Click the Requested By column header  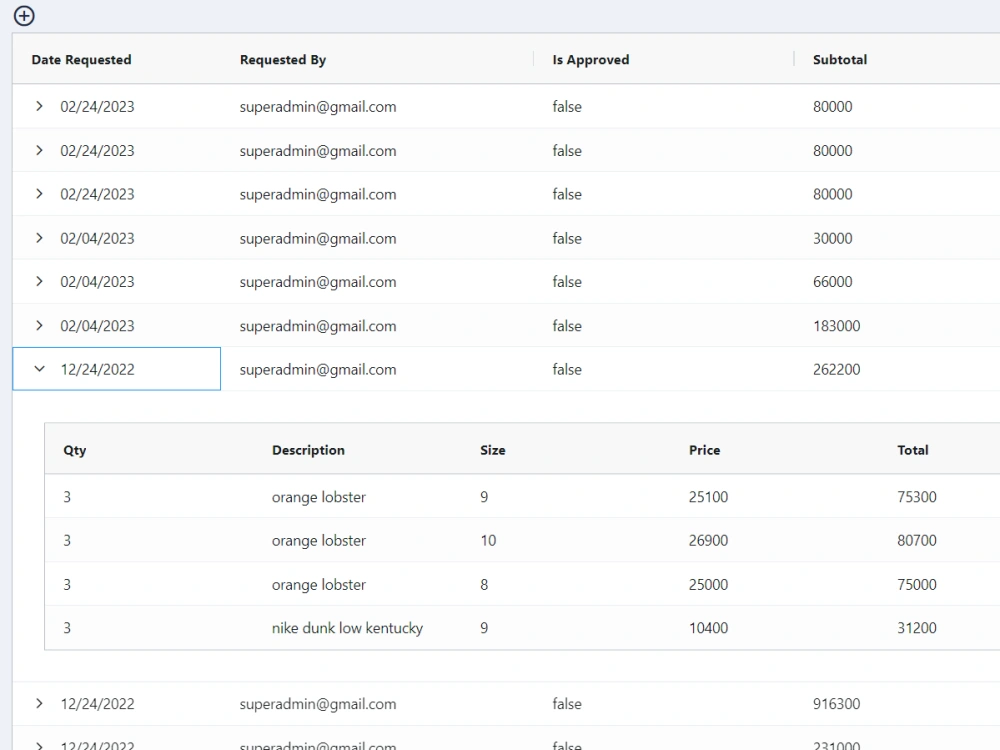[x=282, y=59]
